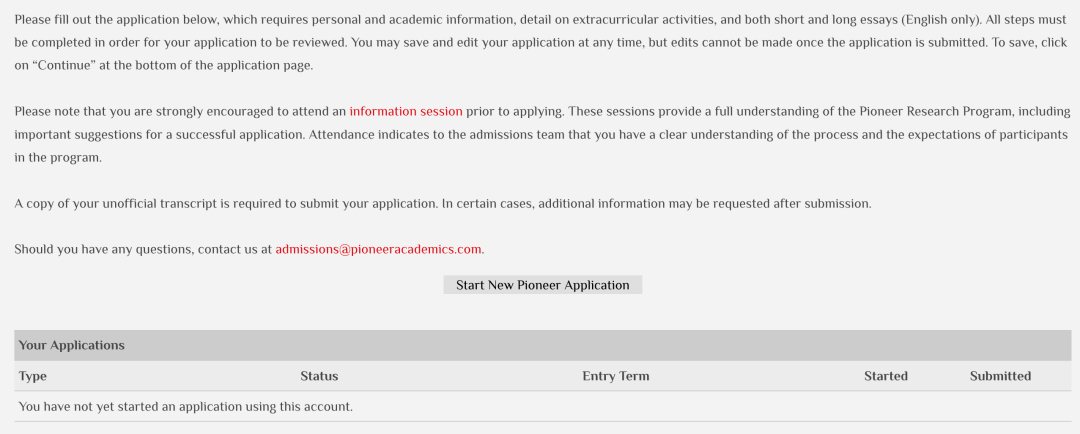
Task: Click the 'You have not yet started an application' row
Action: pyautogui.click(x=543, y=406)
